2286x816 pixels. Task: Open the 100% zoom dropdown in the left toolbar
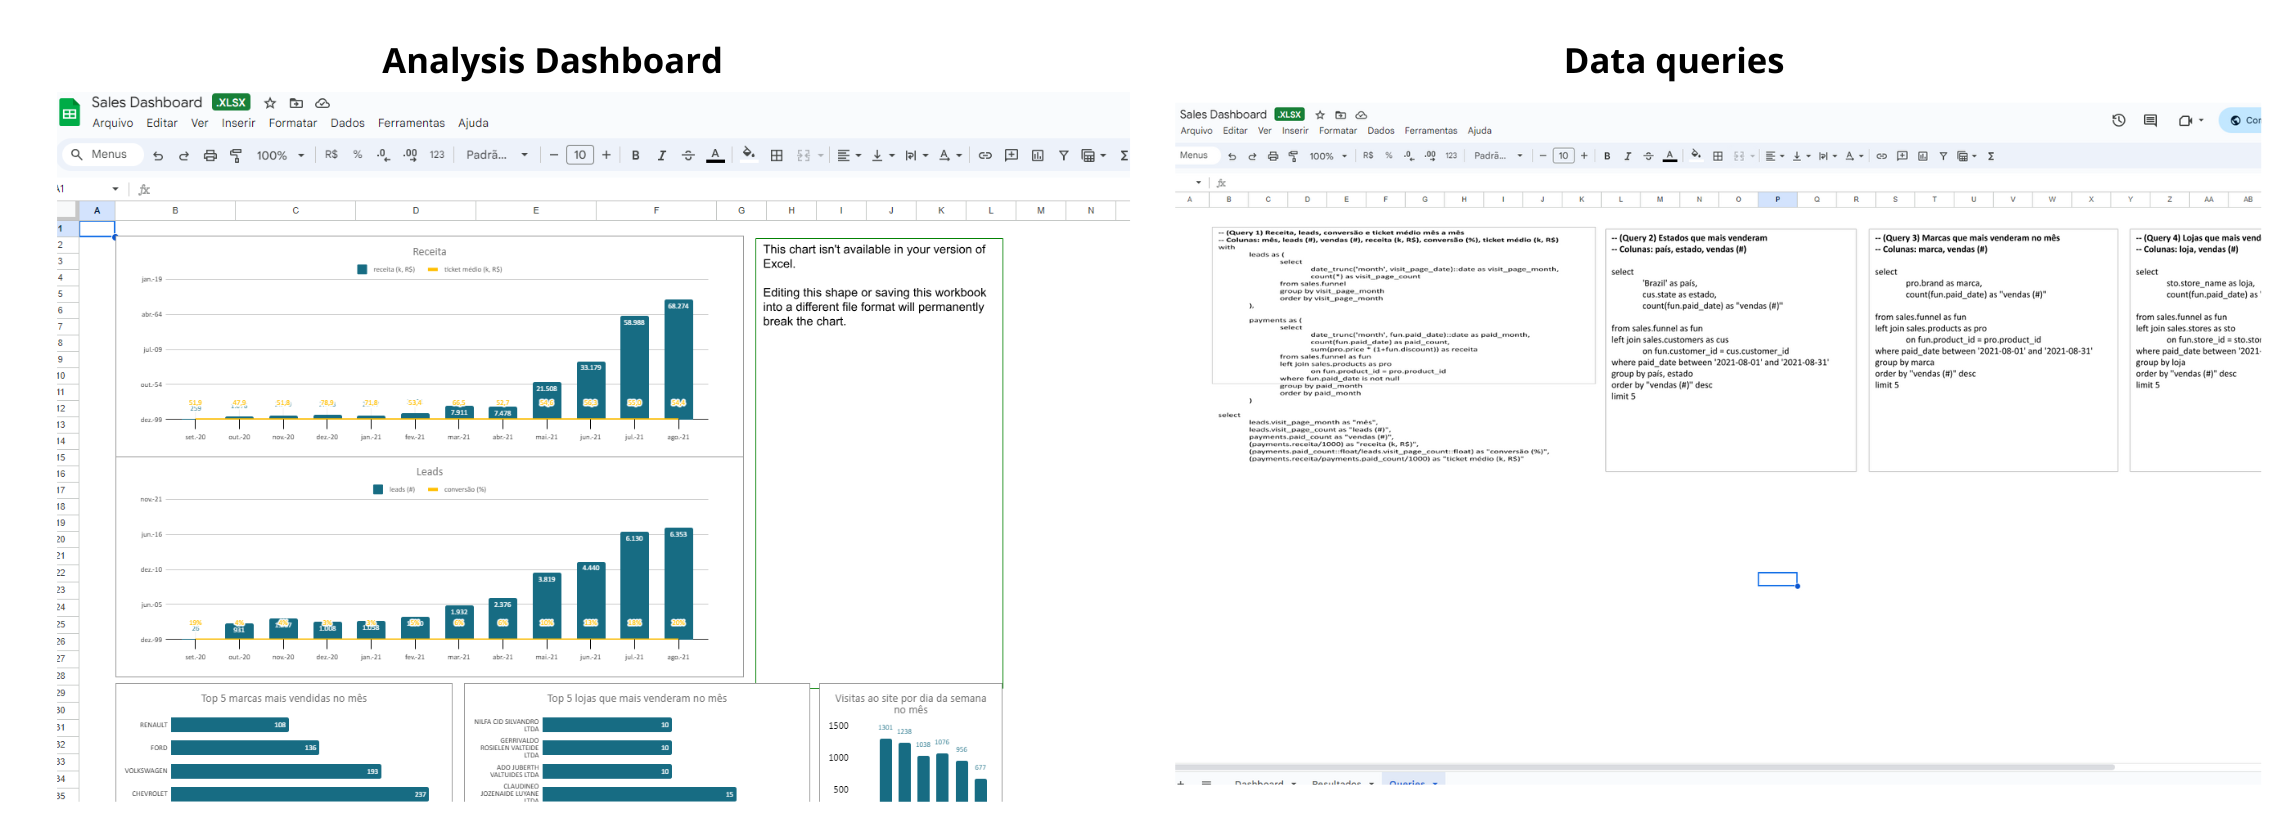point(280,155)
